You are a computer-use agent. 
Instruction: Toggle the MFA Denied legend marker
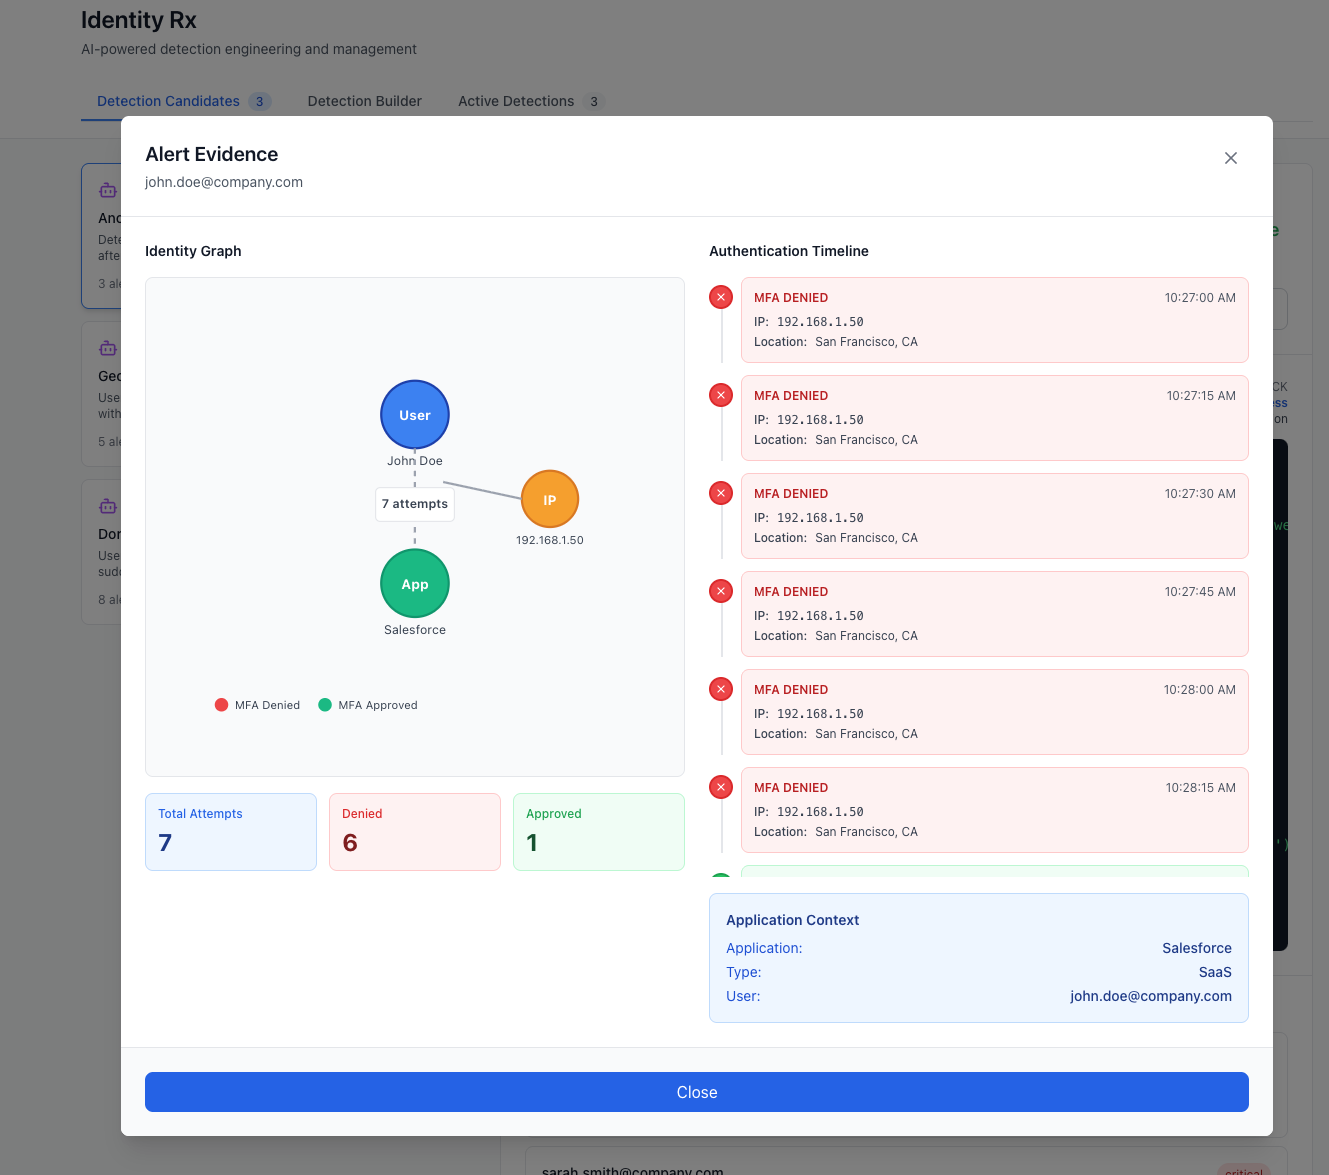pos(221,704)
